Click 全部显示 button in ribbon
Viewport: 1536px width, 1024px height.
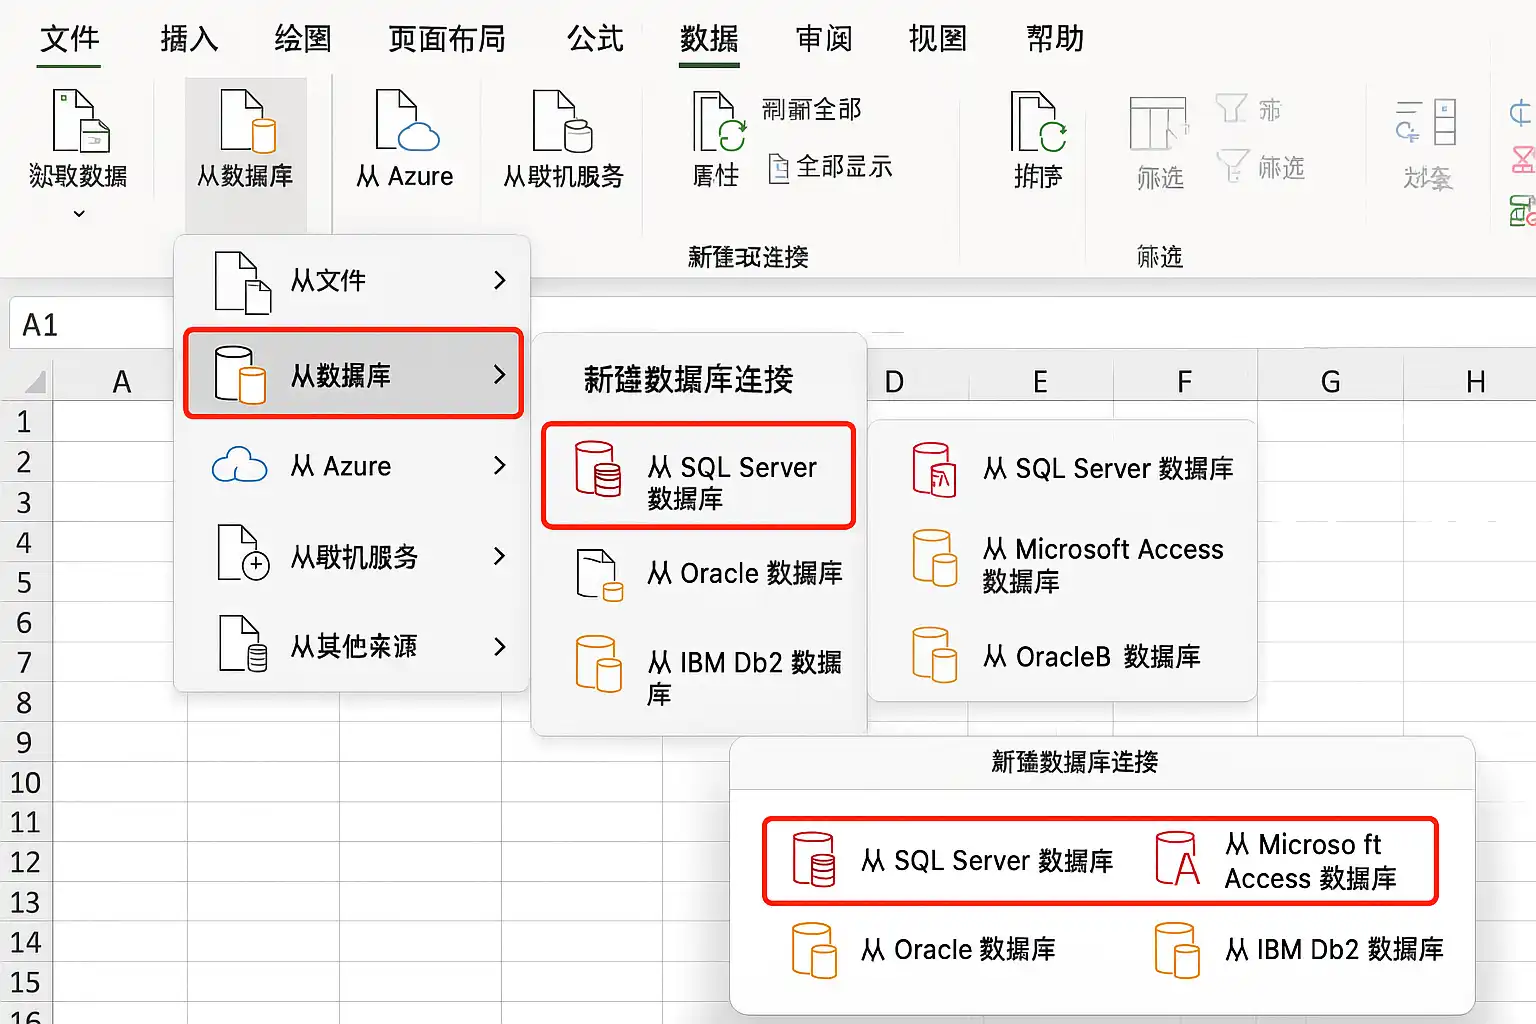pyautogui.click(x=830, y=167)
